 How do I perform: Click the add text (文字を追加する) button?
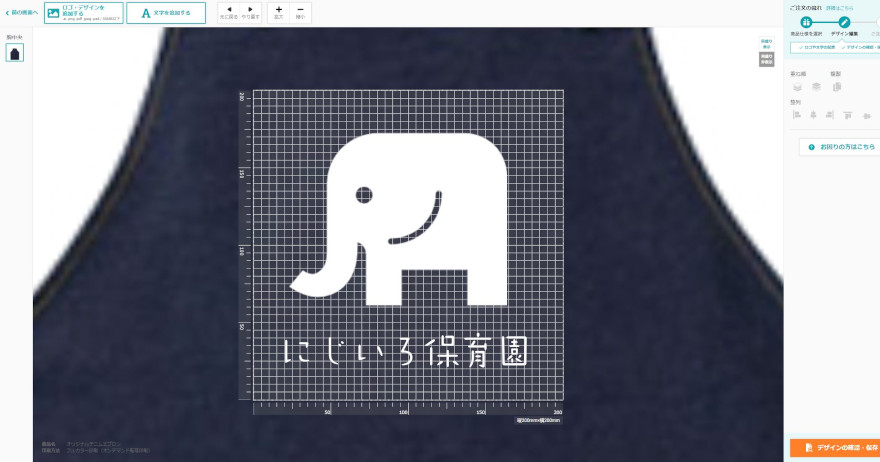pos(166,13)
